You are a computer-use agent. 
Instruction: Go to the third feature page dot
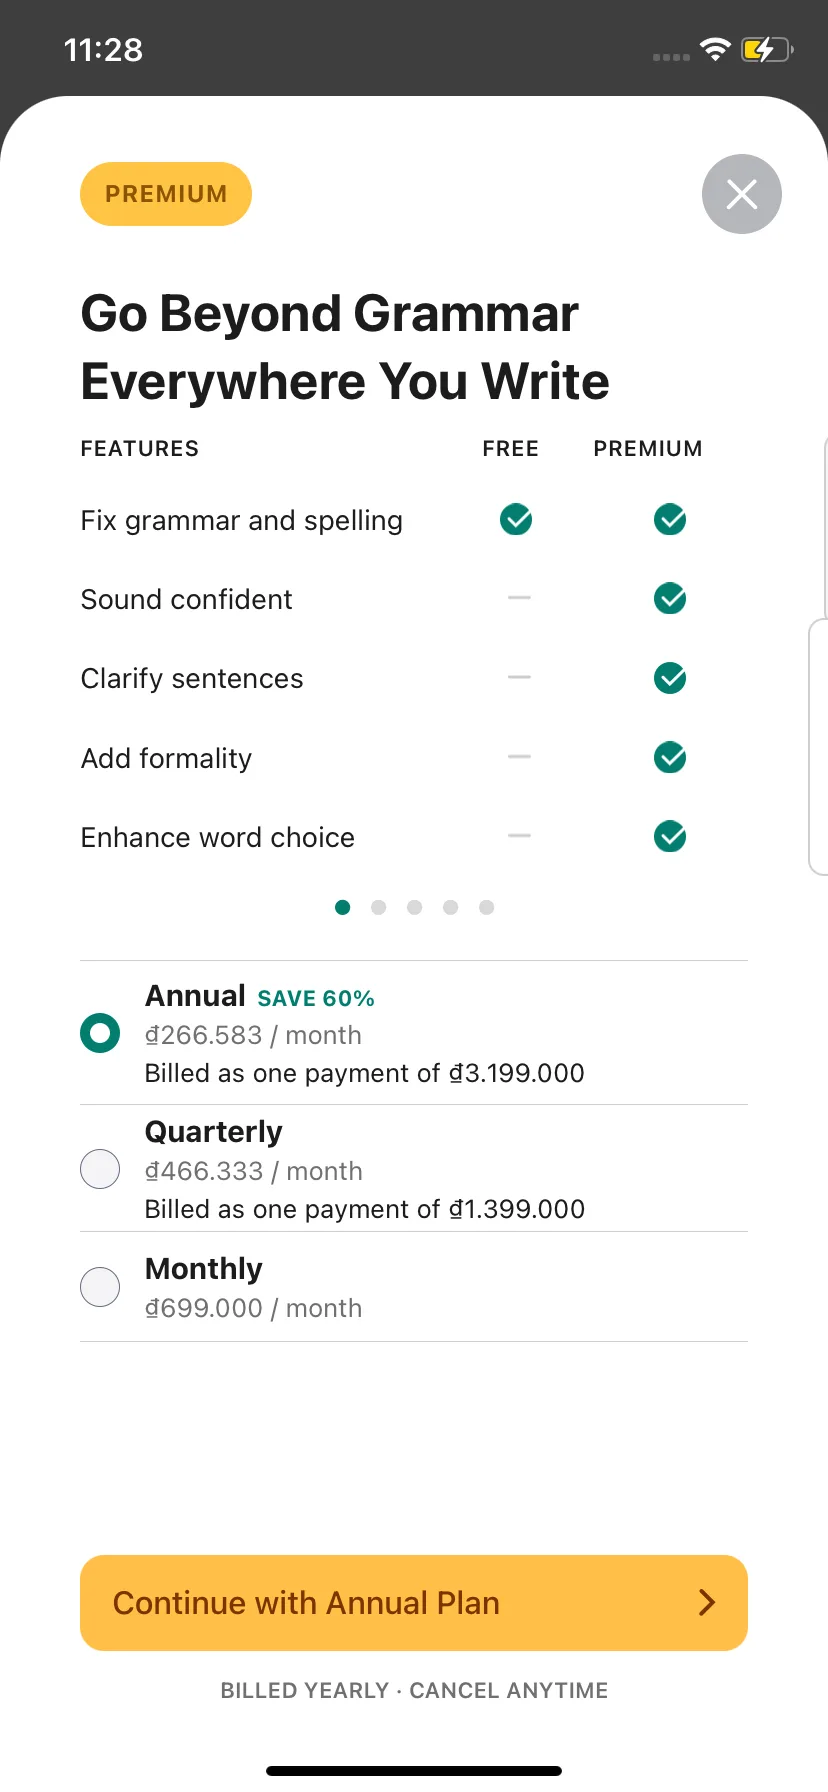414,907
